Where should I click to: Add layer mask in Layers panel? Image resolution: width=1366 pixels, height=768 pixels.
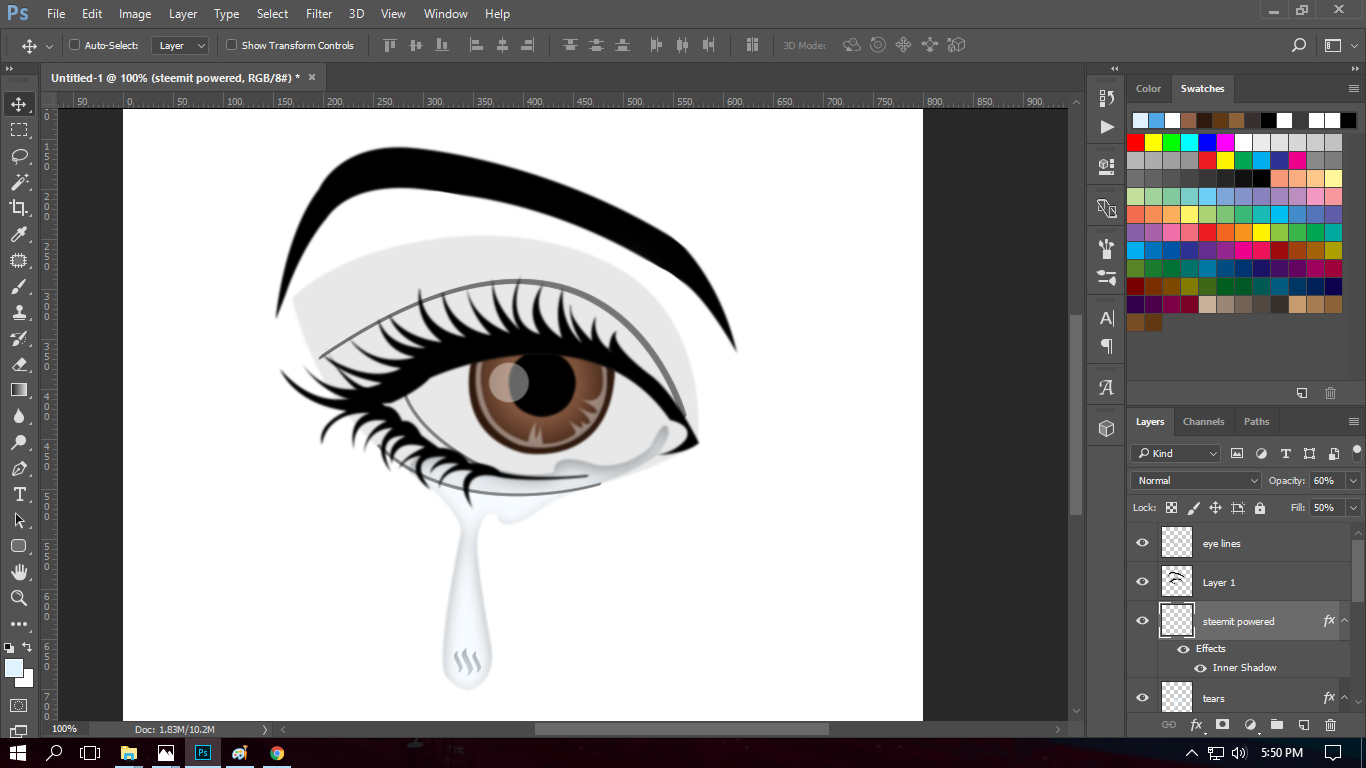pos(1222,724)
